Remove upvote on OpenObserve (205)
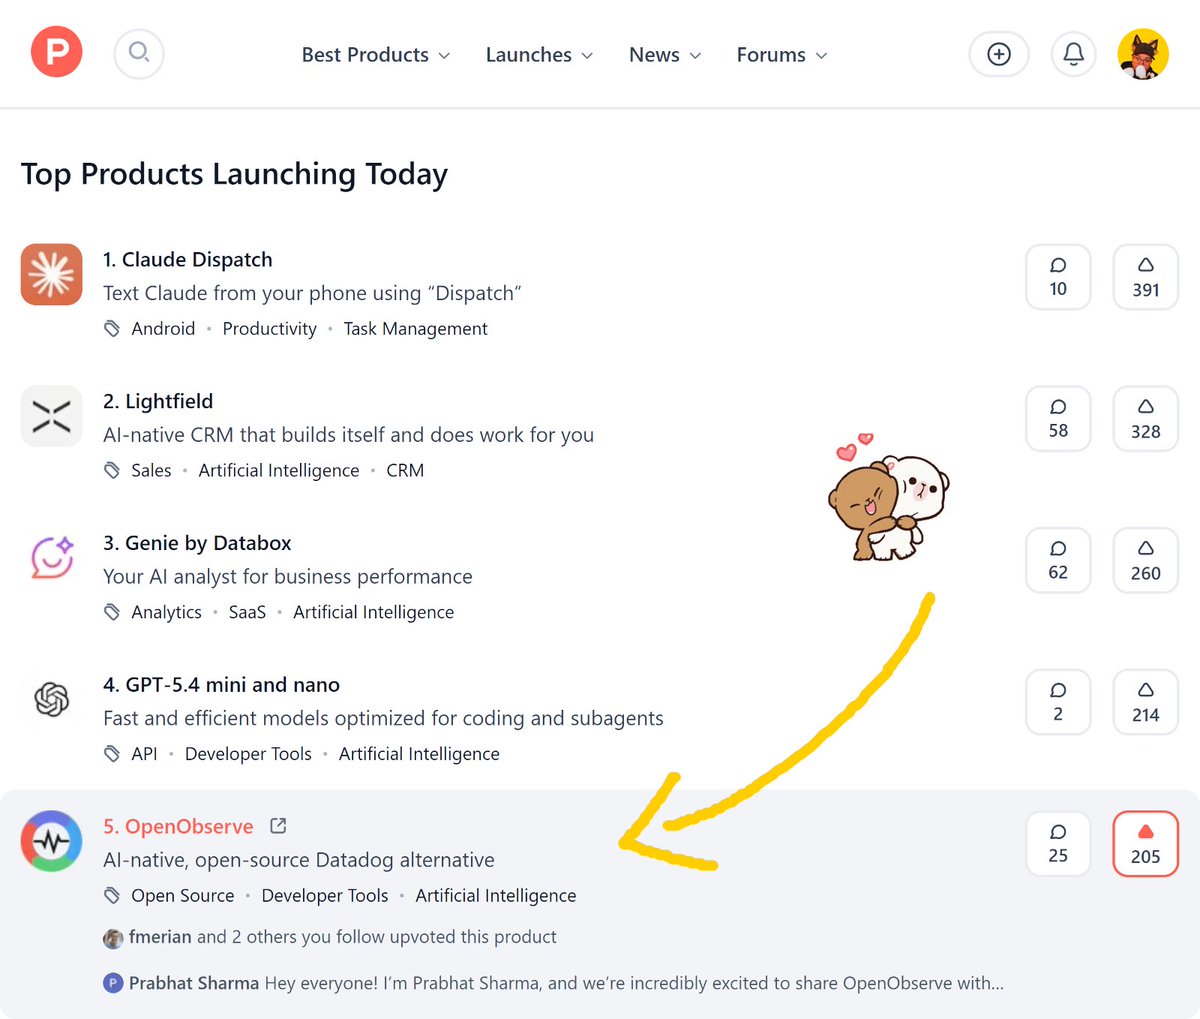This screenshot has height=1019, width=1200. 1146,844
